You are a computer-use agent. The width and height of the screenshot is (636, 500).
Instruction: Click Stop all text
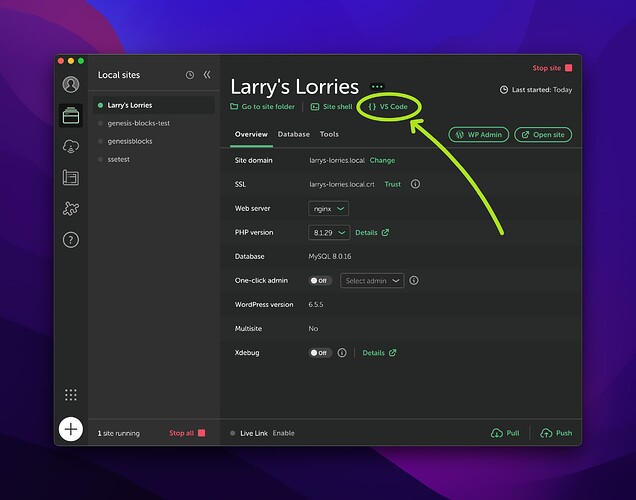pyautogui.click(x=181, y=433)
